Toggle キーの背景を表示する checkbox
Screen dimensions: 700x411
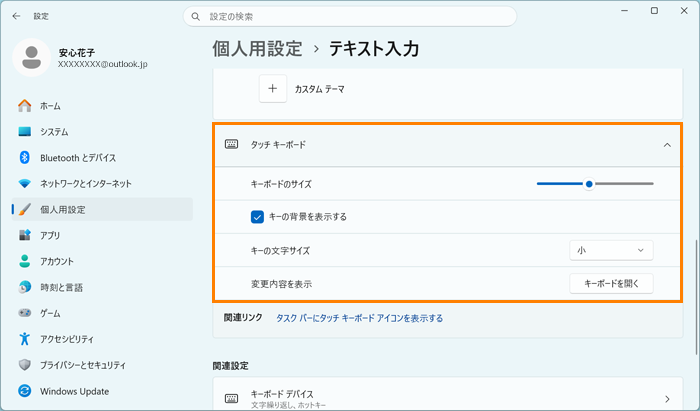[257, 217]
